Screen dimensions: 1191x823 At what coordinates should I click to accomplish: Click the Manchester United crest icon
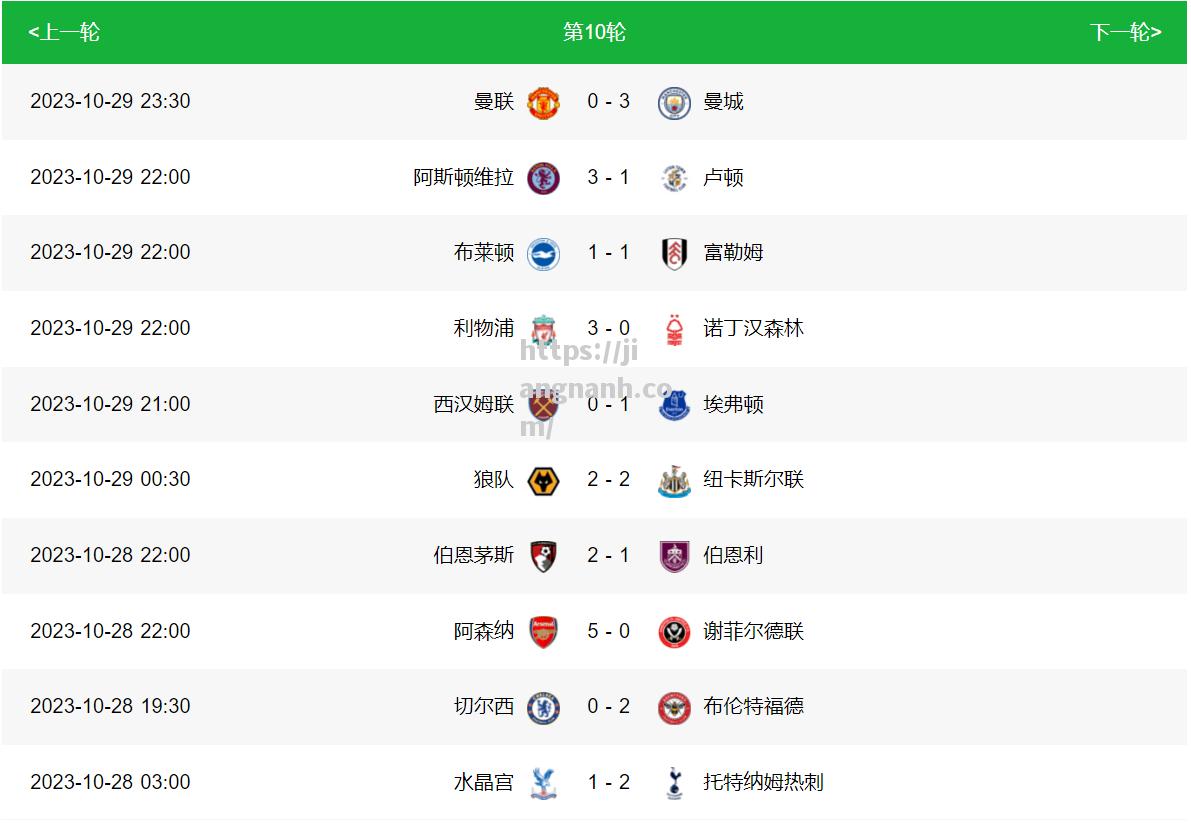(x=543, y=102)
